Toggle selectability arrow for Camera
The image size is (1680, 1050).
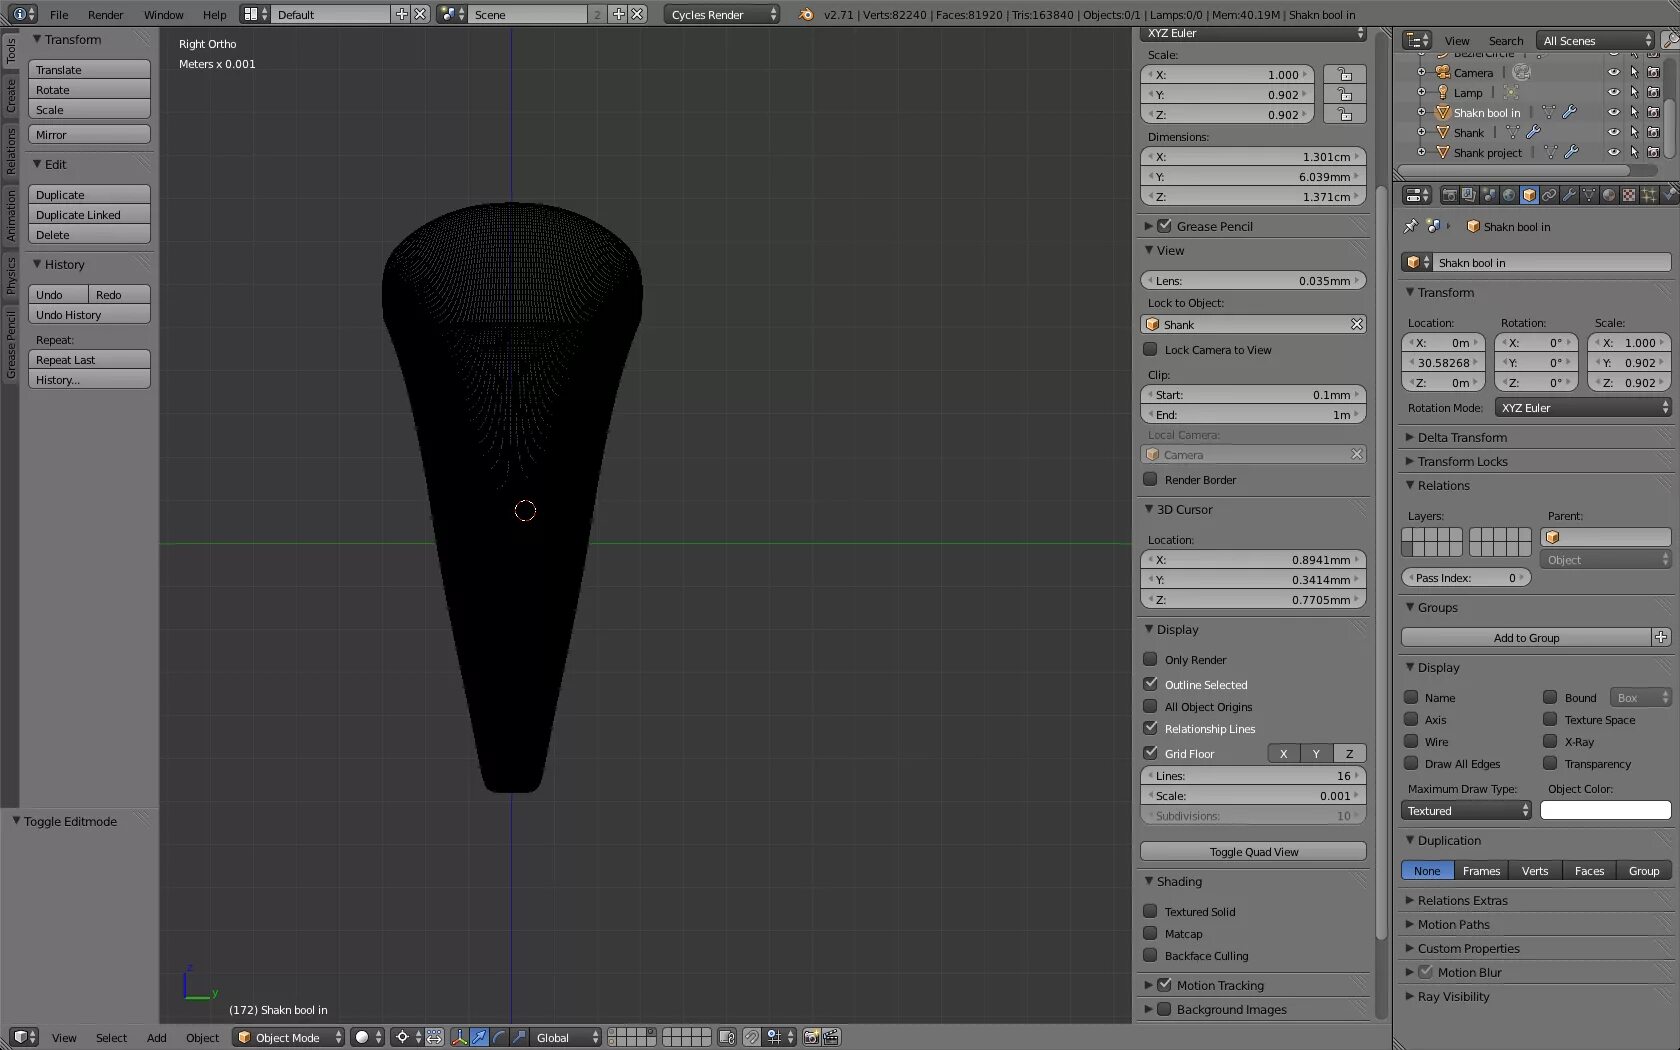click(1634, 72)
